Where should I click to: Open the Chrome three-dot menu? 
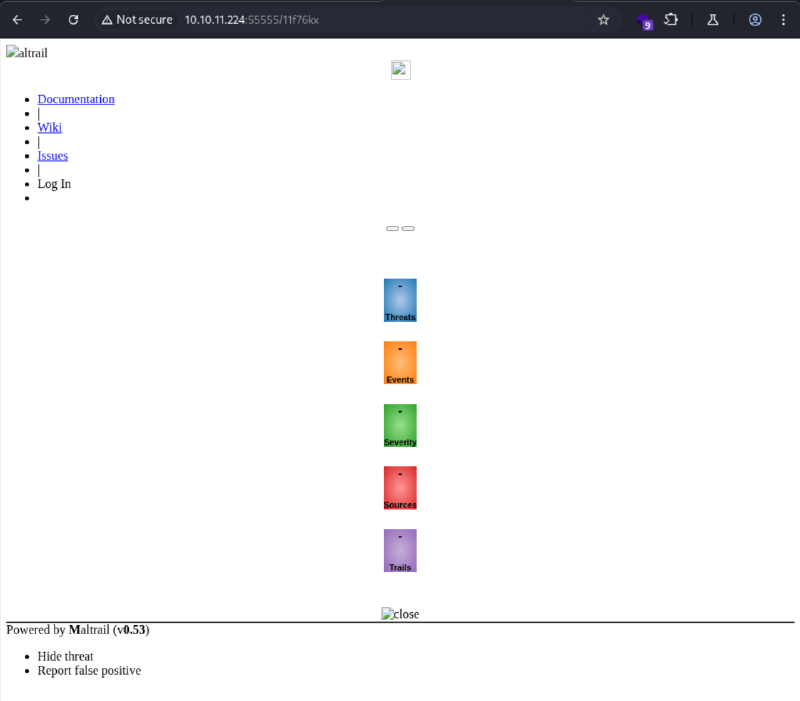coord(783,19)
